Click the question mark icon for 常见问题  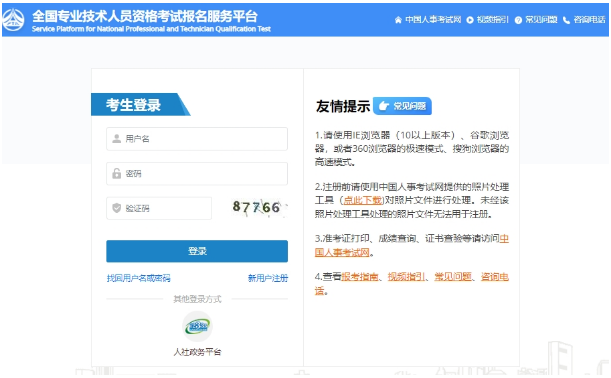coord(518,20)
